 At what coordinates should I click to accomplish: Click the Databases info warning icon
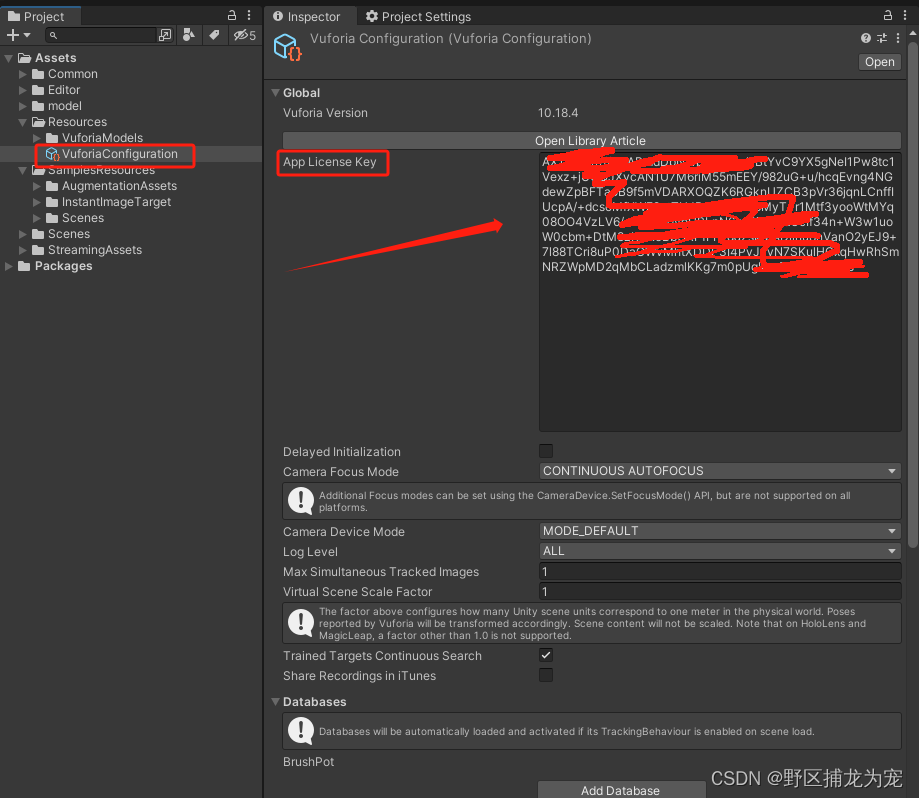pyautogui.click(x=301, y=731)
